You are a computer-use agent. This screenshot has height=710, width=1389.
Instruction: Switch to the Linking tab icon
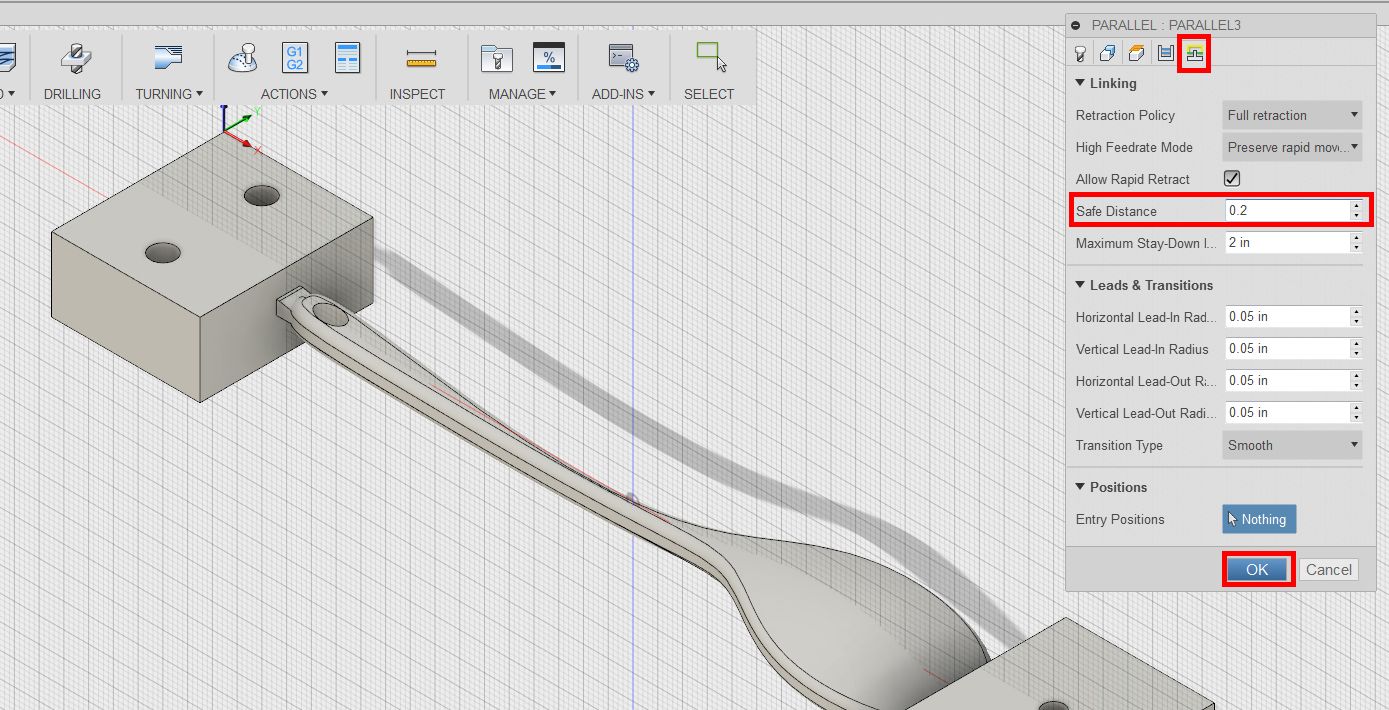[x=1194, y=53]
